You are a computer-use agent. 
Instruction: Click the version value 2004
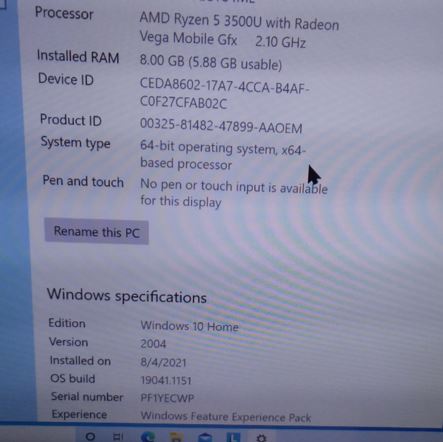coord(153,343)
